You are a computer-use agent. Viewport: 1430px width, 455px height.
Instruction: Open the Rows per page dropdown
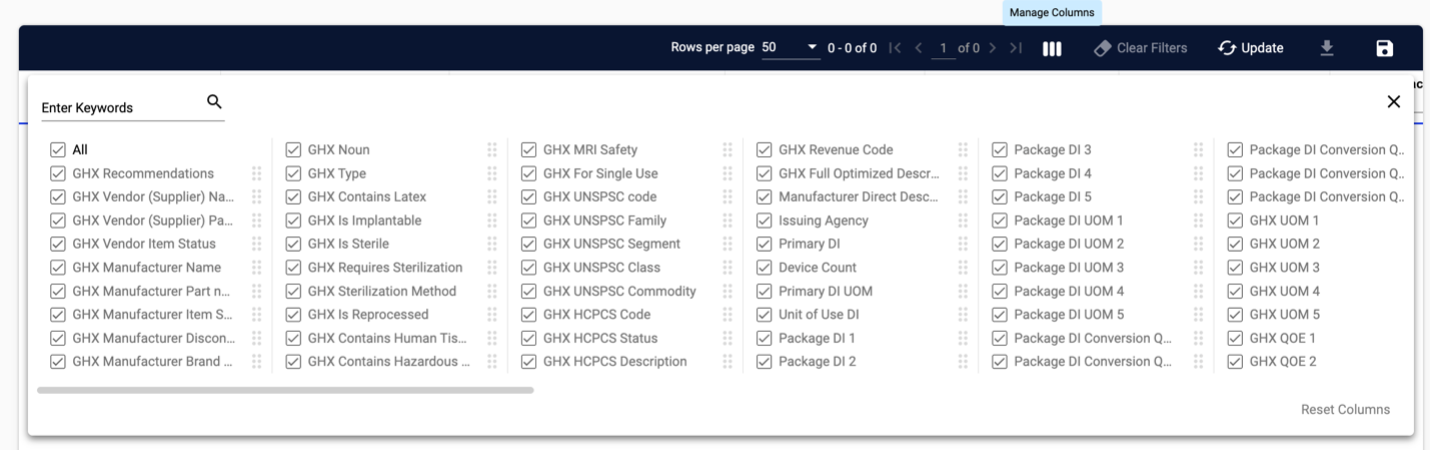coord(790,48)
